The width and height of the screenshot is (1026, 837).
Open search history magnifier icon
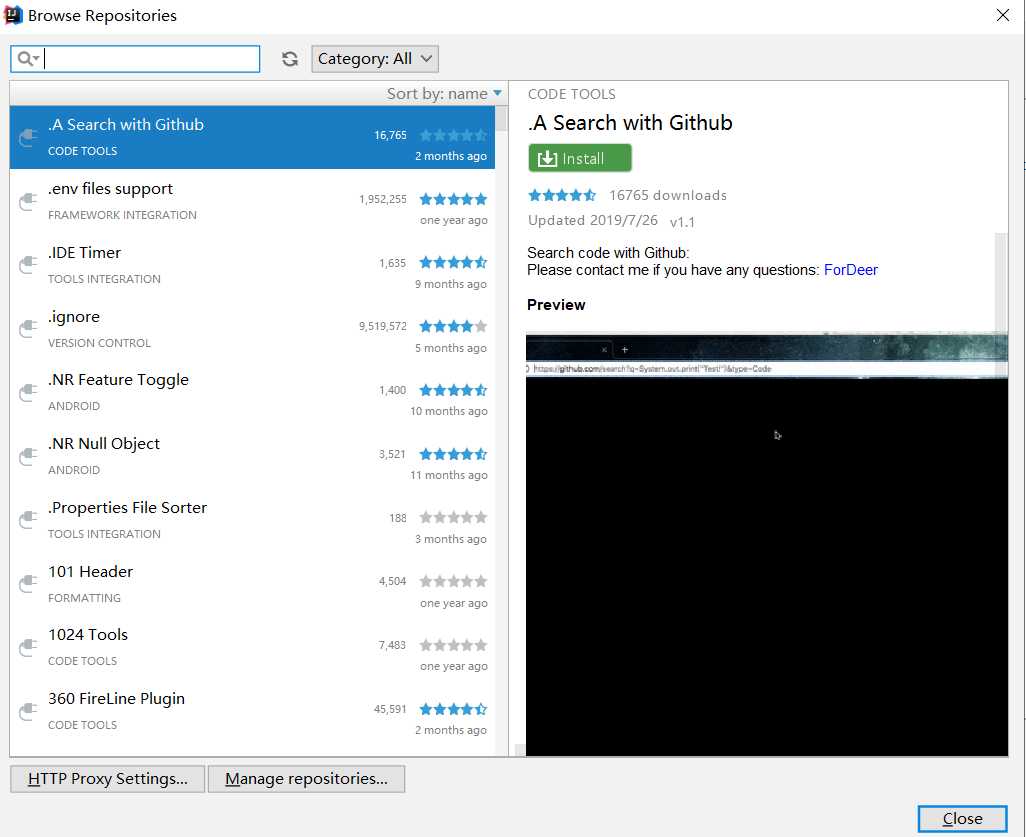(x=27, y=59)
